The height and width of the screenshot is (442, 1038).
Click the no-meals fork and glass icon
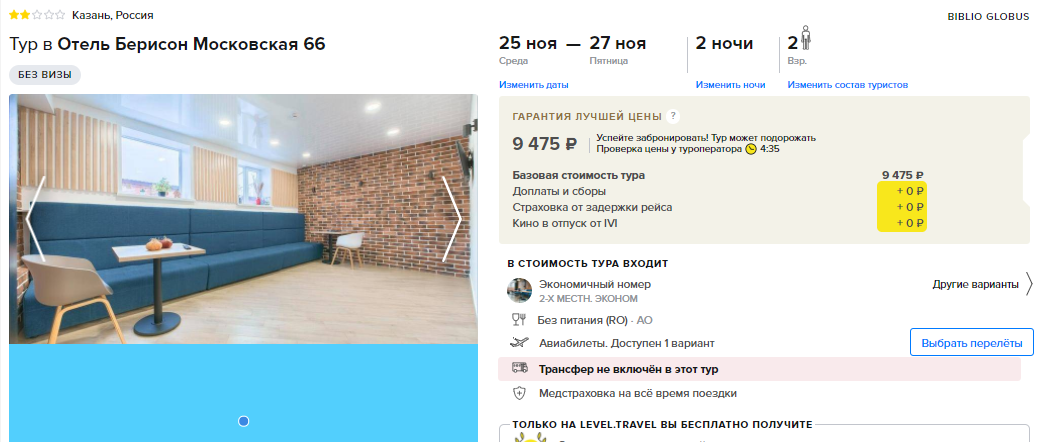click(x=519, y=320)
